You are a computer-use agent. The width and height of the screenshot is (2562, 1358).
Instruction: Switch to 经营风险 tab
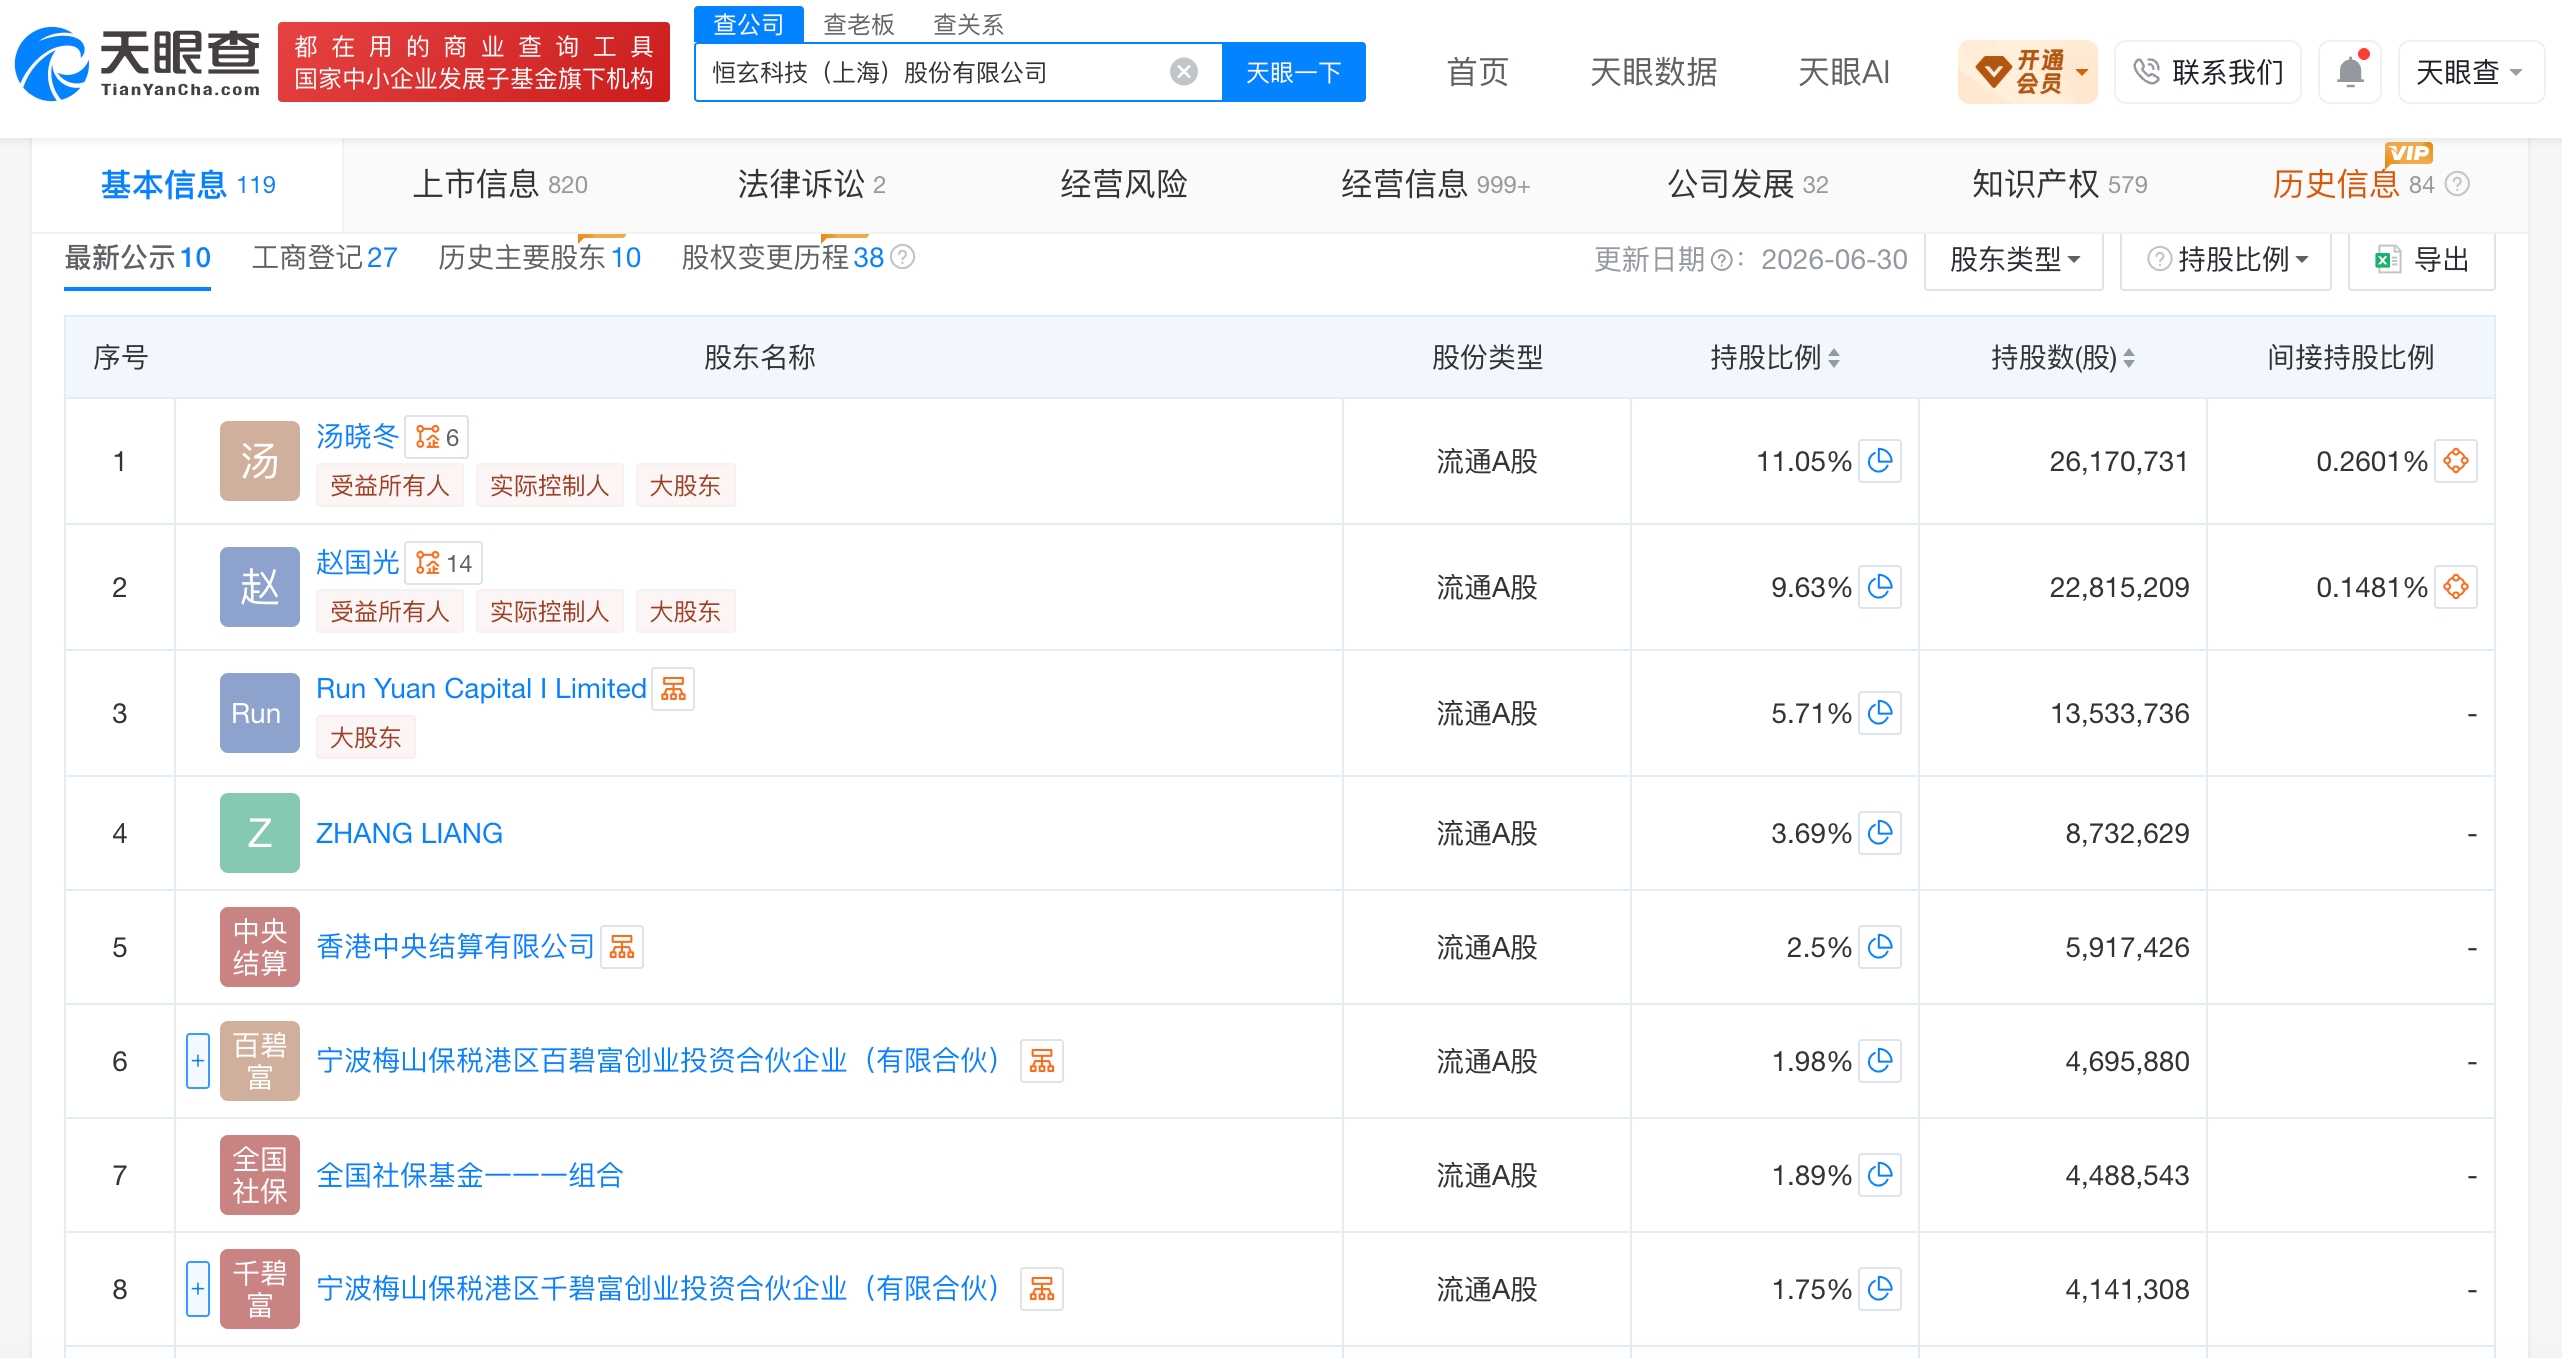tap(1124, 184)
